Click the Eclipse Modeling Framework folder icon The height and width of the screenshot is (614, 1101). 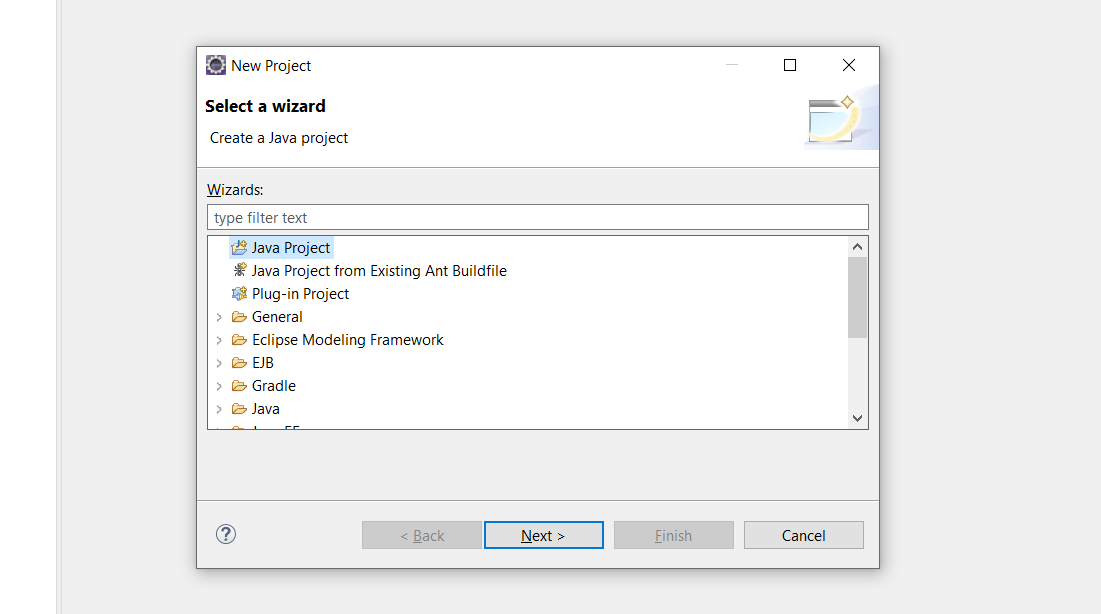(239, 340)
